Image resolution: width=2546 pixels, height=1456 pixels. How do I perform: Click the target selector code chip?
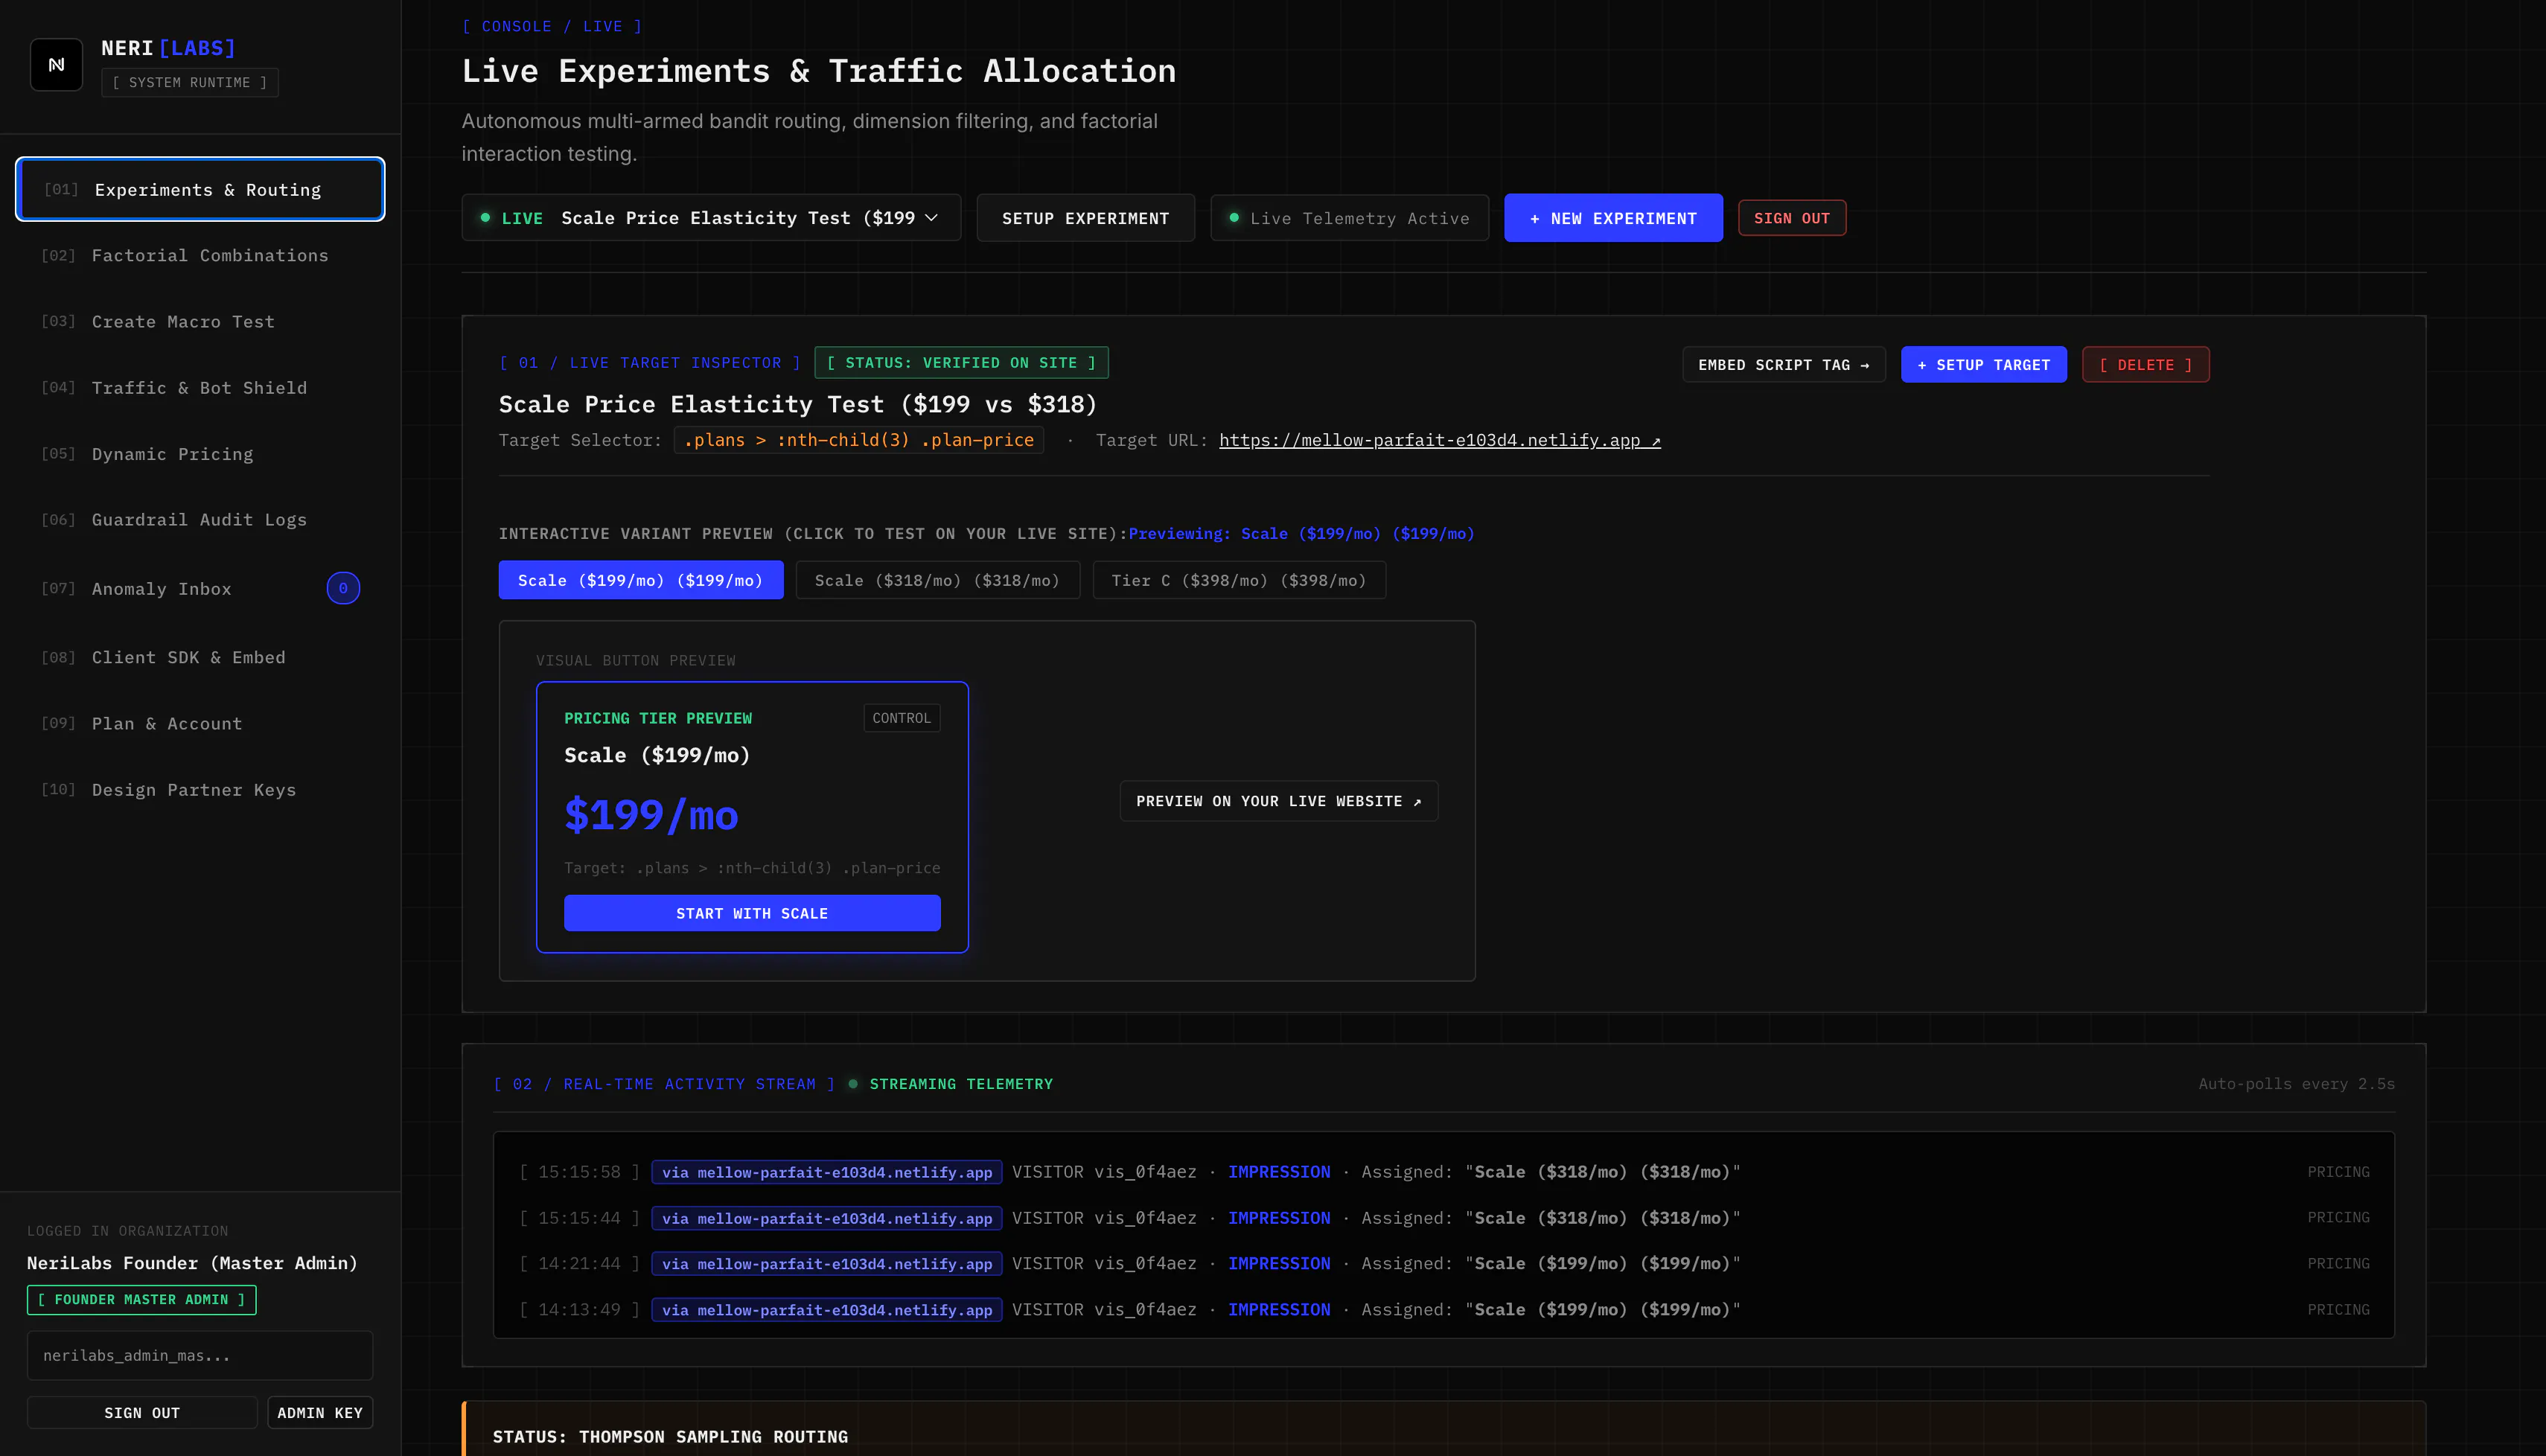click(858, 440)
